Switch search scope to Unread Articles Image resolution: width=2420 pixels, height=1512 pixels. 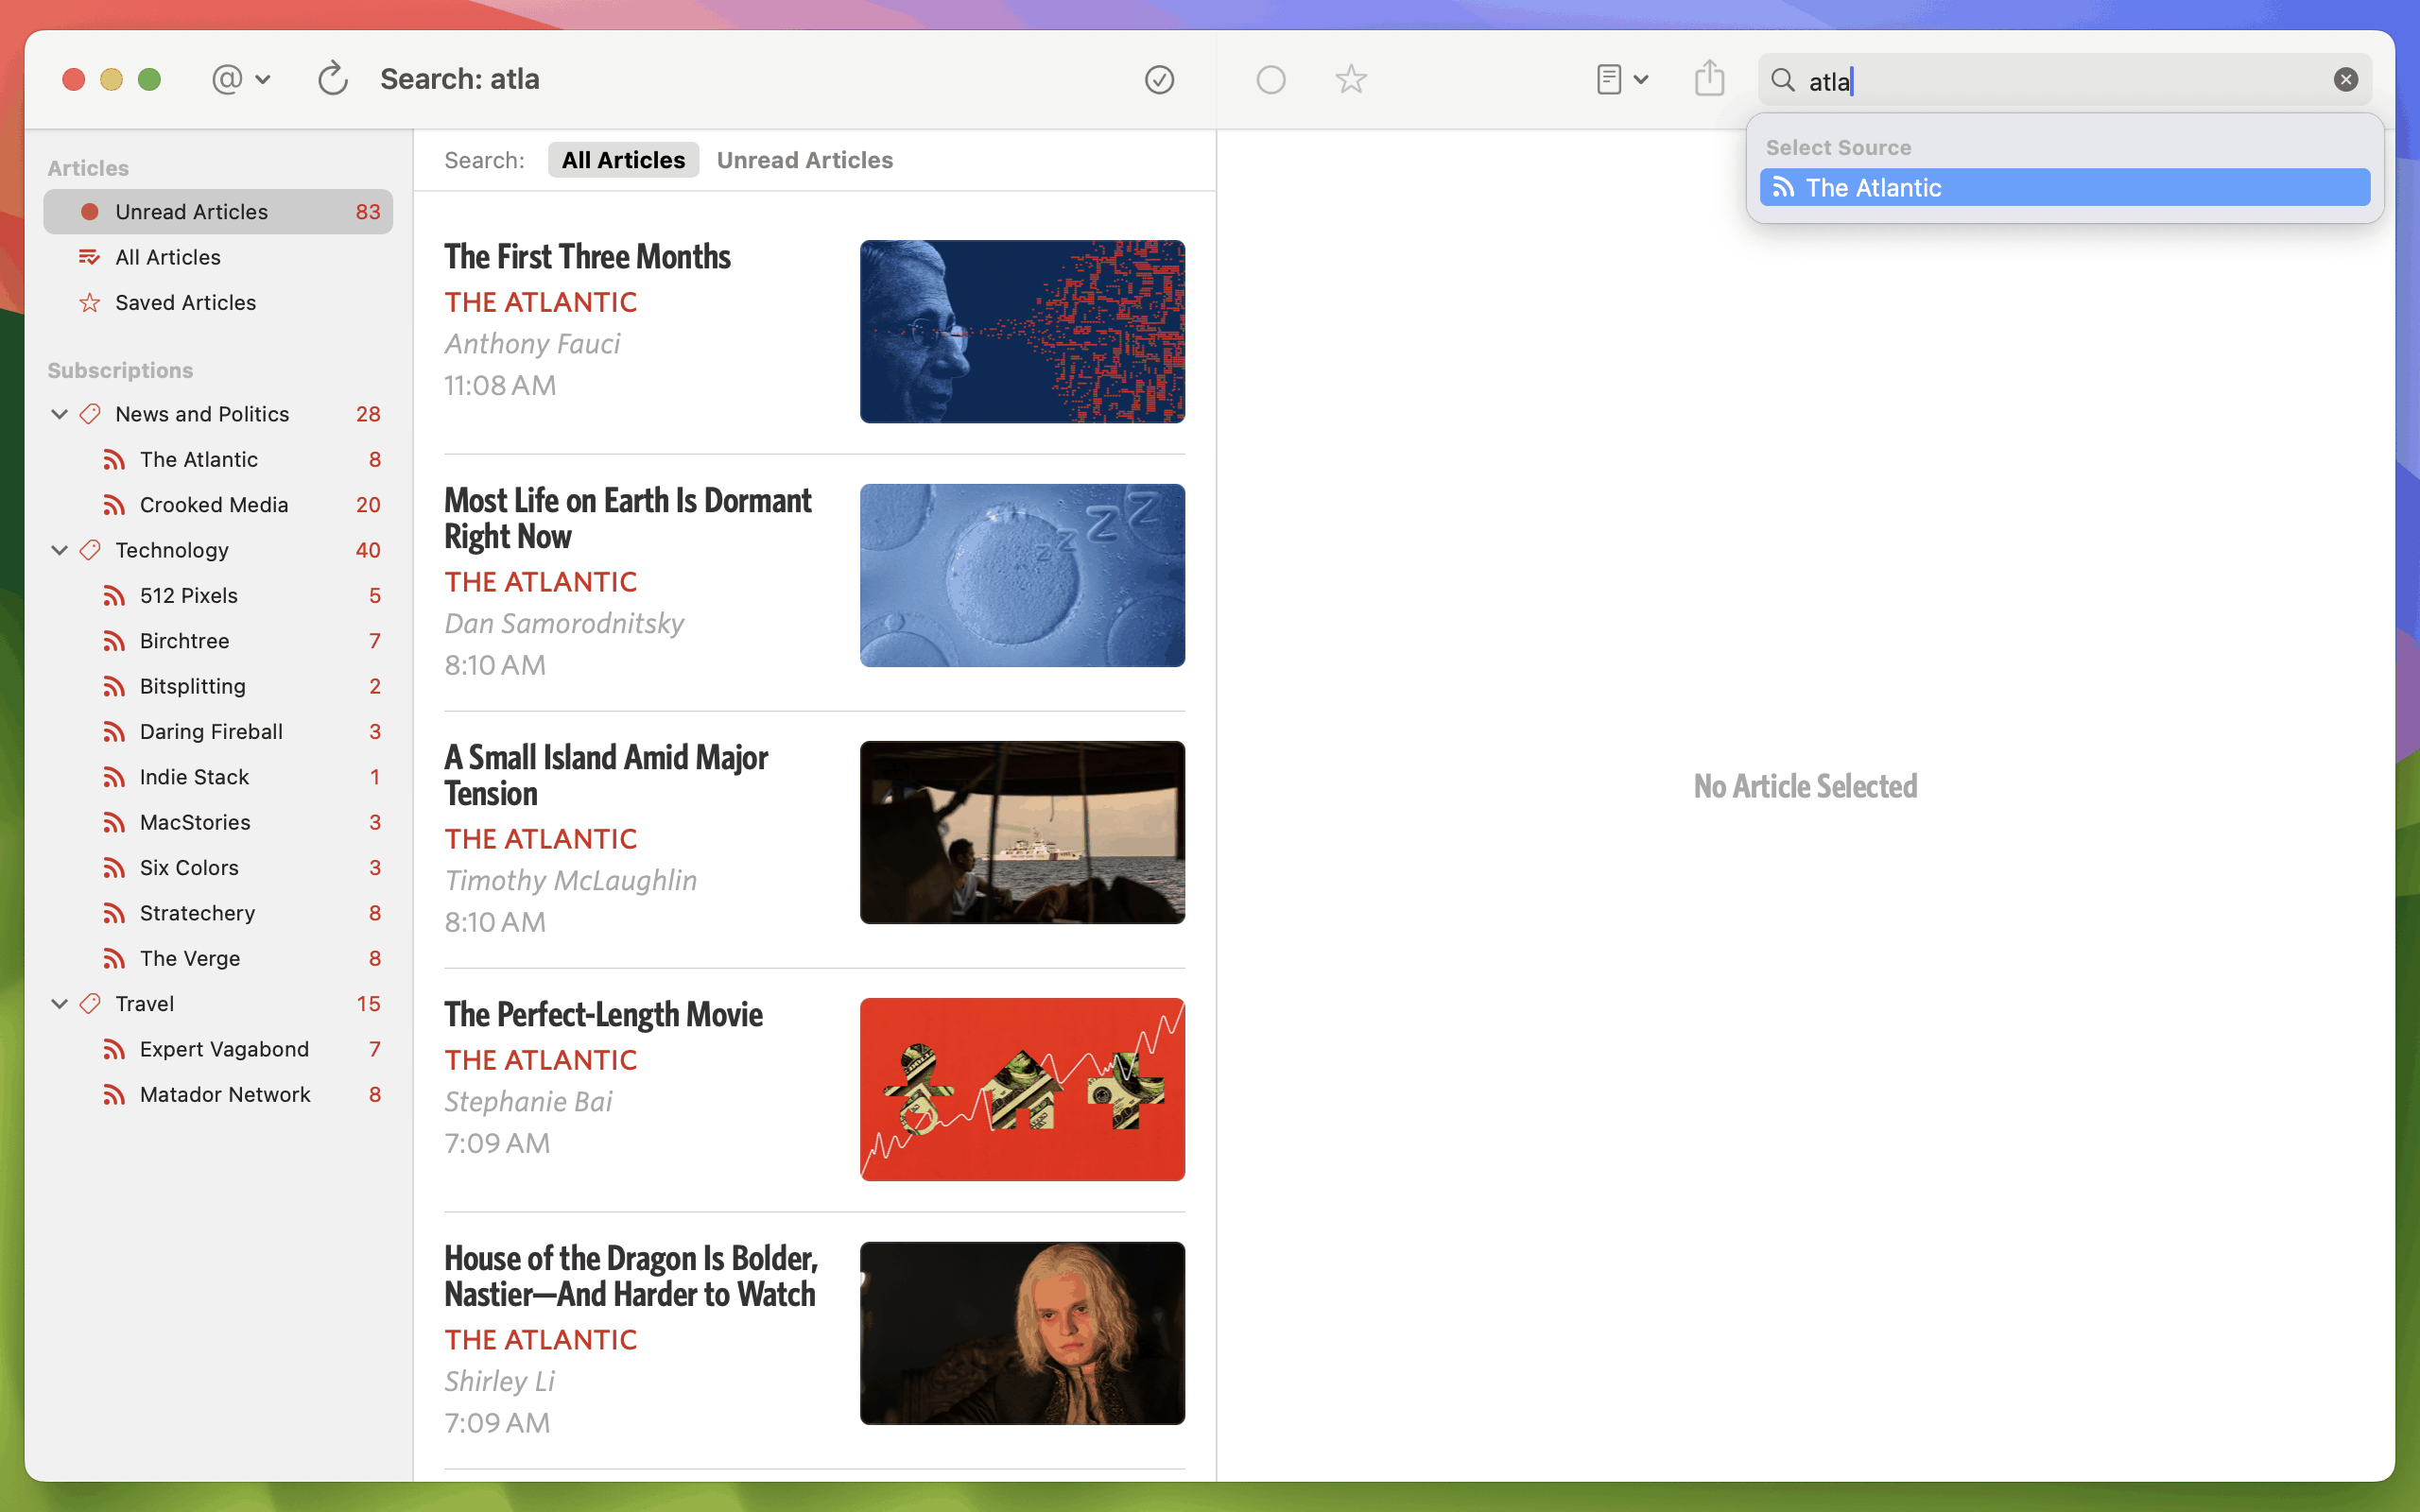coord(804,160)
